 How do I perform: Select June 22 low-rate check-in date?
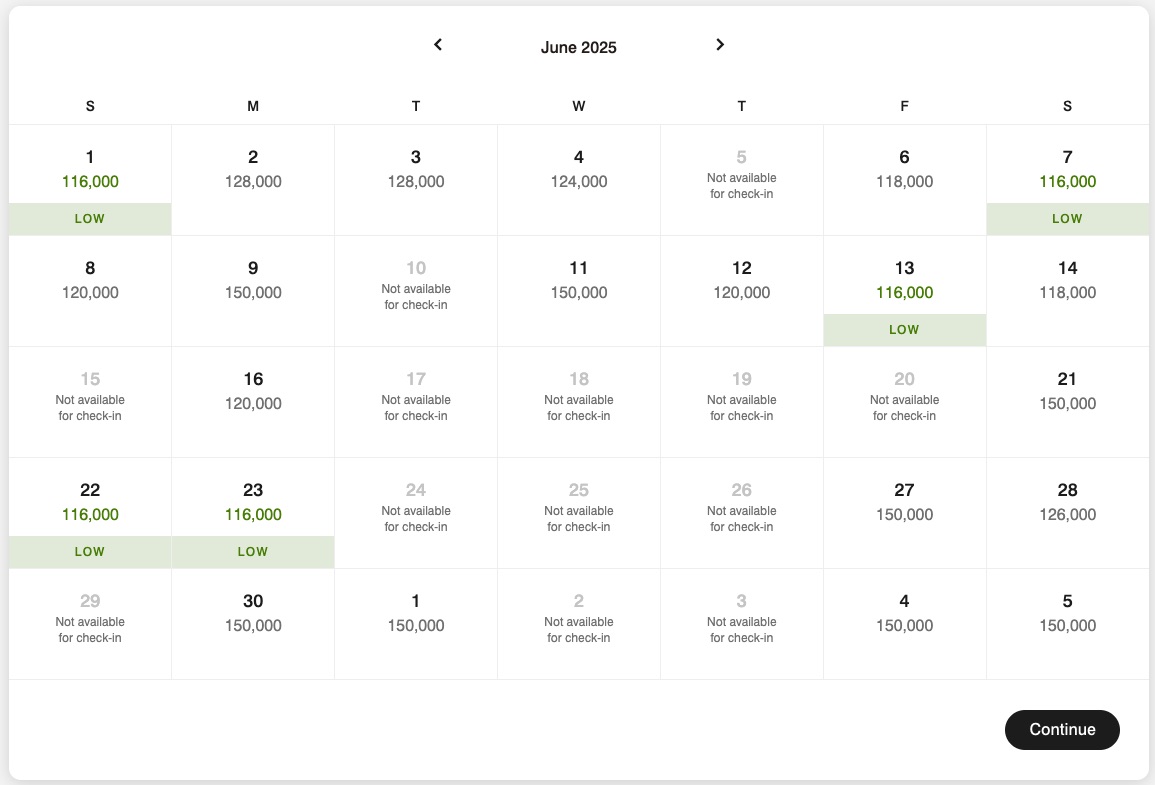click(90, 513)
